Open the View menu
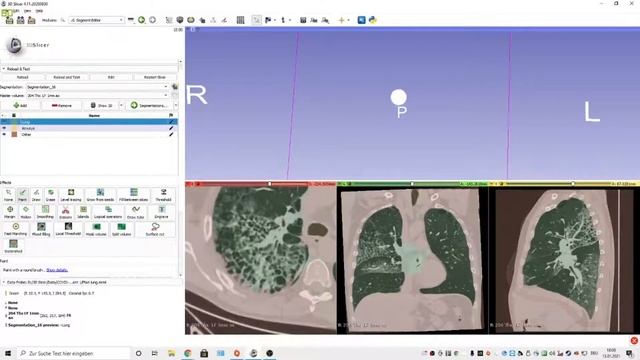640x360 pixels. tap(27, 11)
